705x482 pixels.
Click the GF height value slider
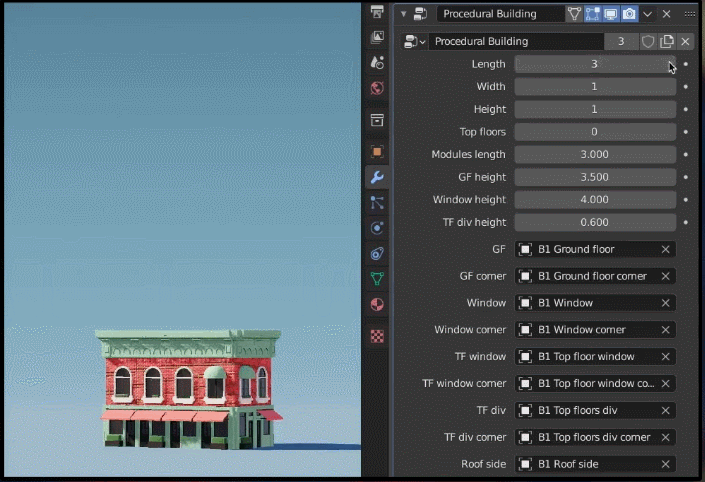click(x=595, y=177)
